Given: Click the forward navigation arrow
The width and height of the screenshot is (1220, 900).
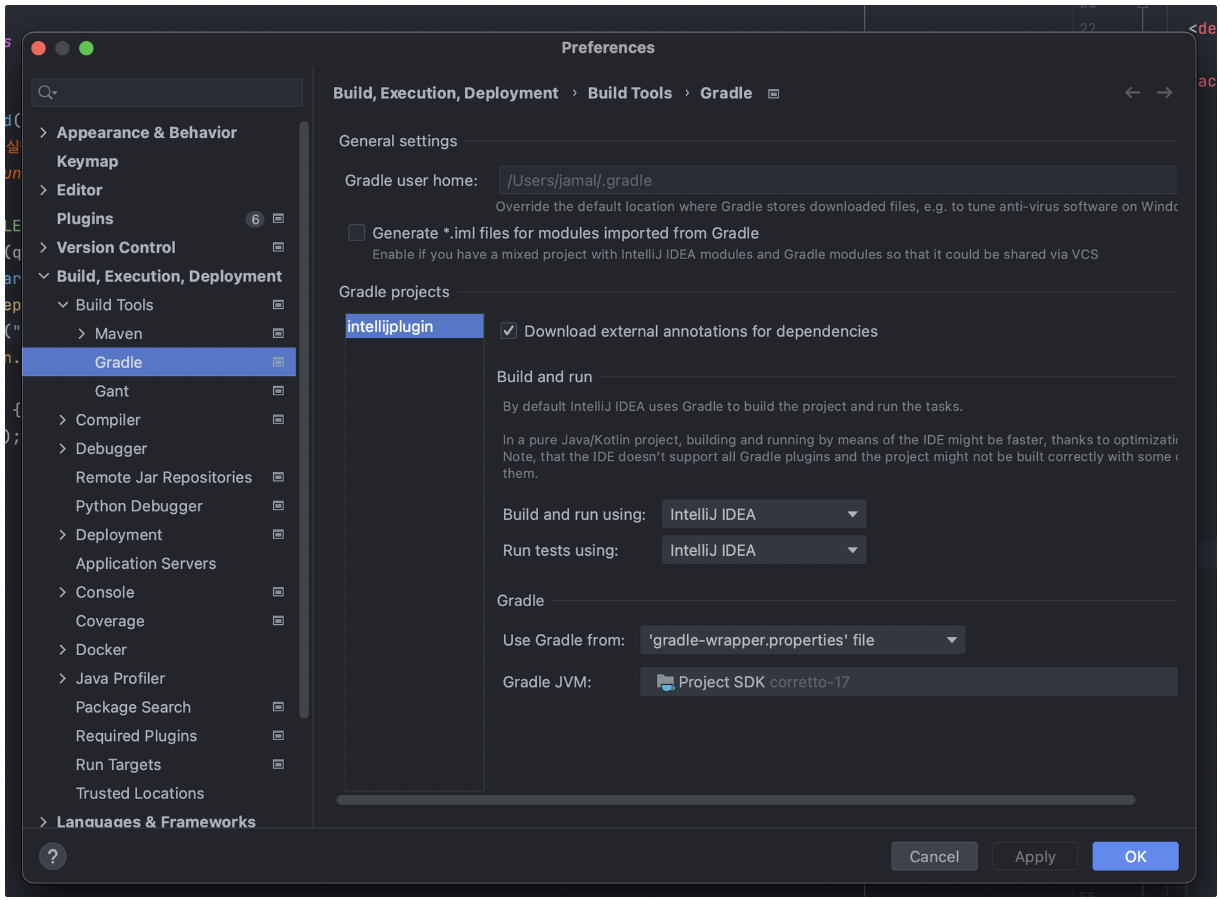Looking at the screenshot, I should (x=1164, y=93).
